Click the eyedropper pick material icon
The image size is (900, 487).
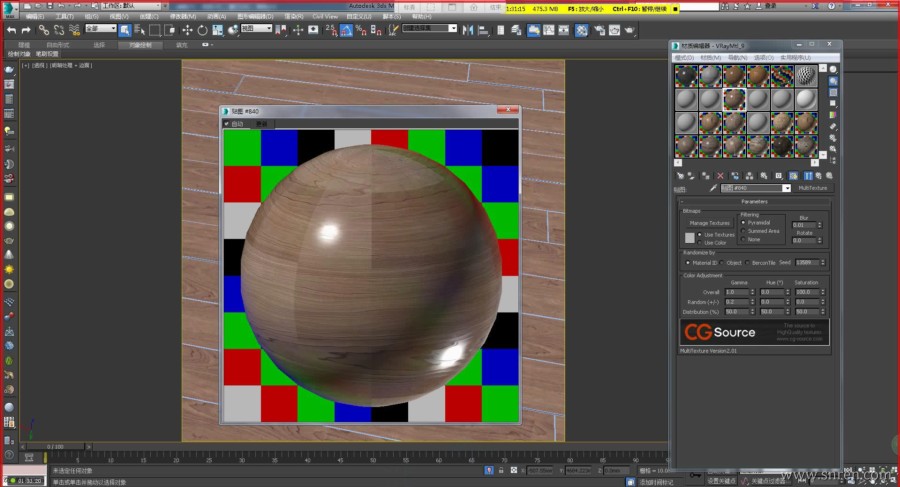pyautogui.click(x=713, y=188)
